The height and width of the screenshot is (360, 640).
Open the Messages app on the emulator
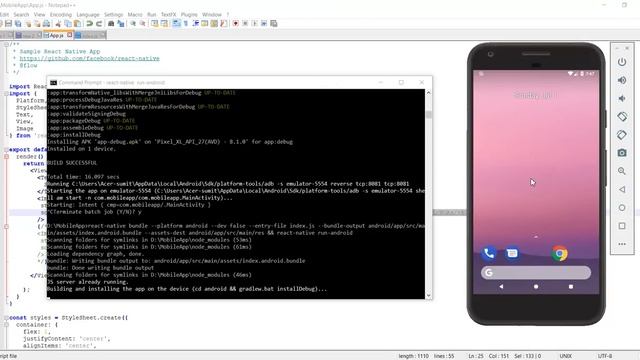coord(512,253)
